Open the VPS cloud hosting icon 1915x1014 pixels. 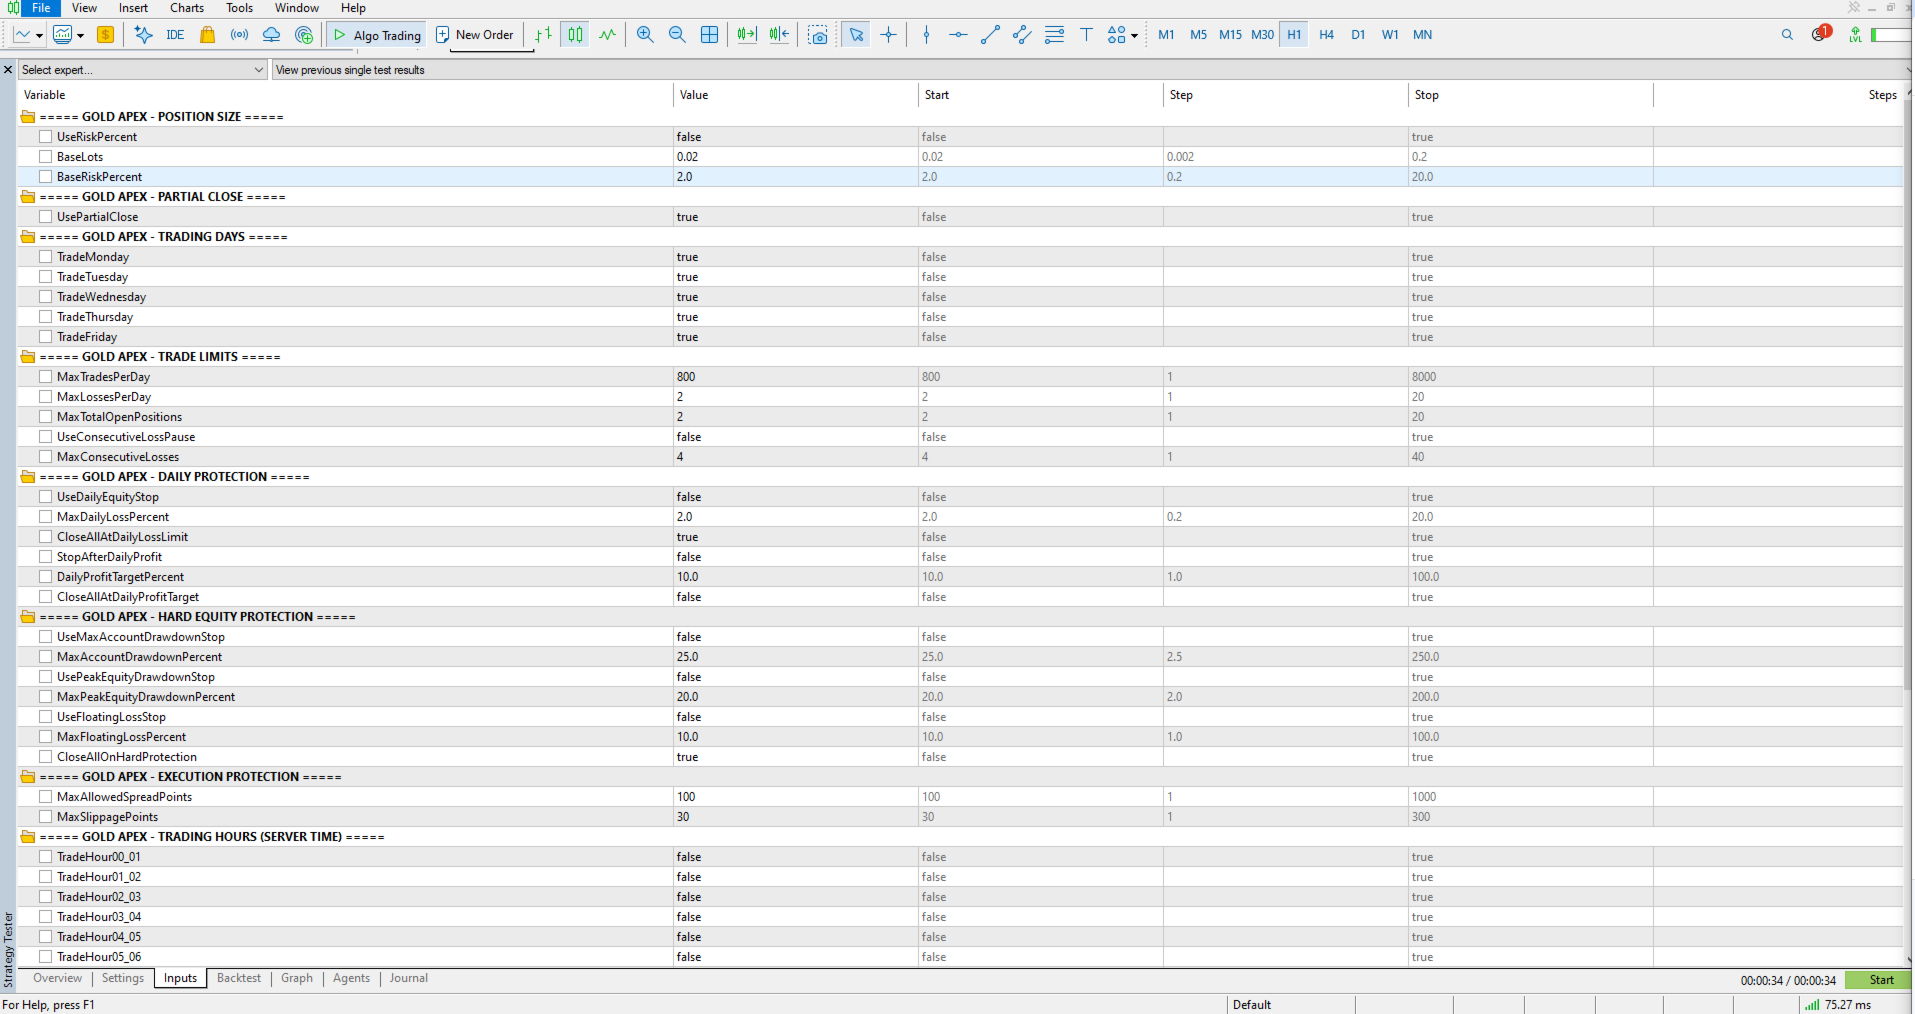click(x=271, y=35)
